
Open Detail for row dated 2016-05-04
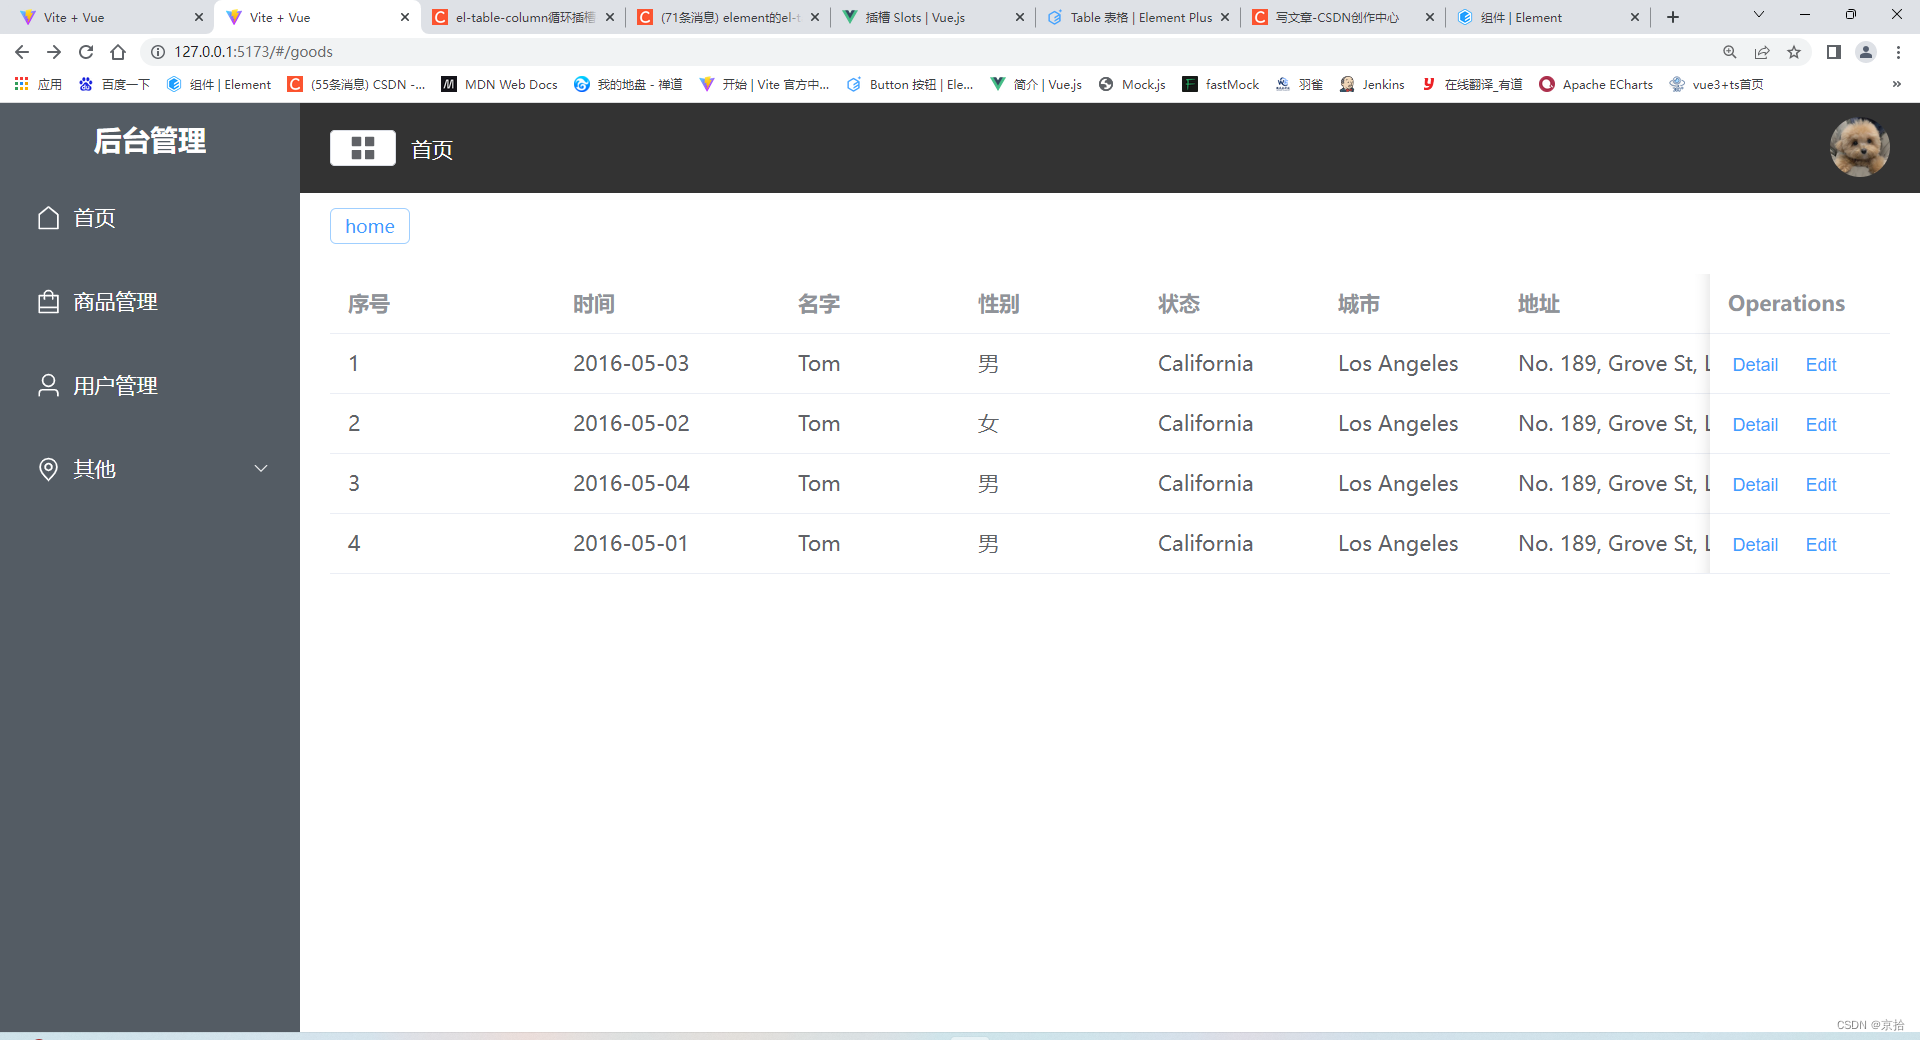pyautogui.click(x=1755, y=485)
